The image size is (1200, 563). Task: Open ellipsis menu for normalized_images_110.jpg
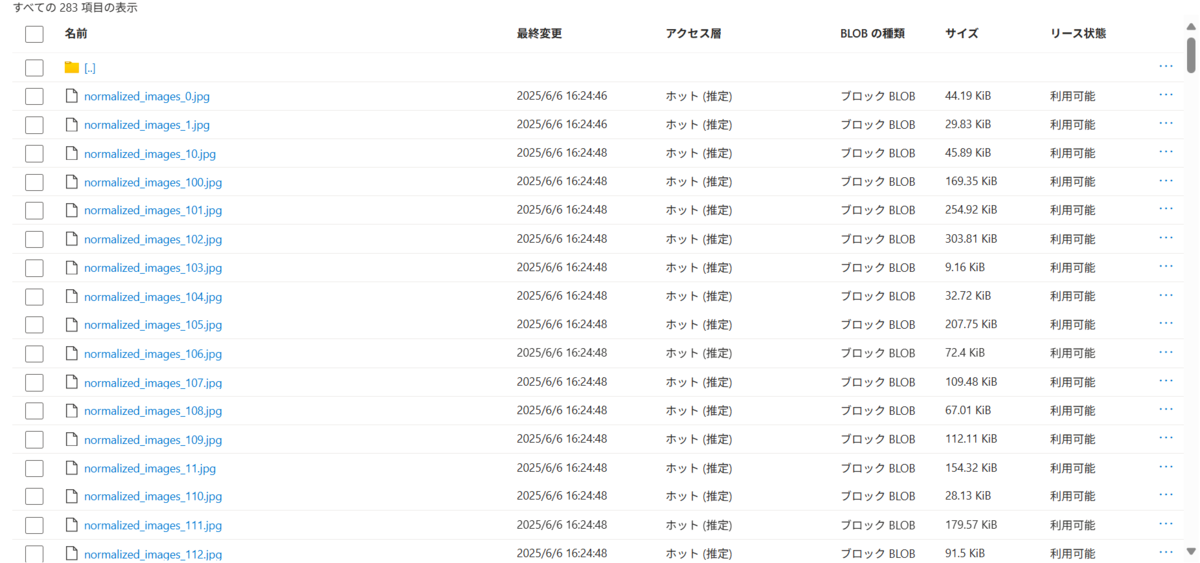click(x=1165, y=495)
